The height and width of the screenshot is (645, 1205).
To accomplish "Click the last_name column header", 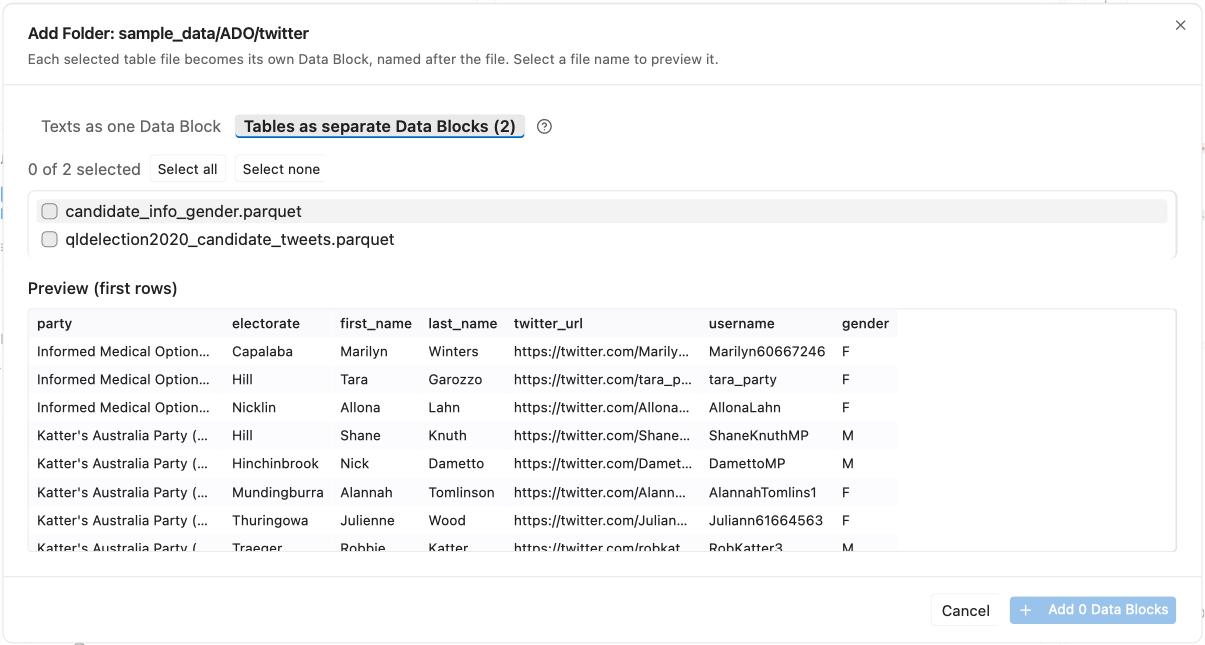I will click(x=463, y=324).
